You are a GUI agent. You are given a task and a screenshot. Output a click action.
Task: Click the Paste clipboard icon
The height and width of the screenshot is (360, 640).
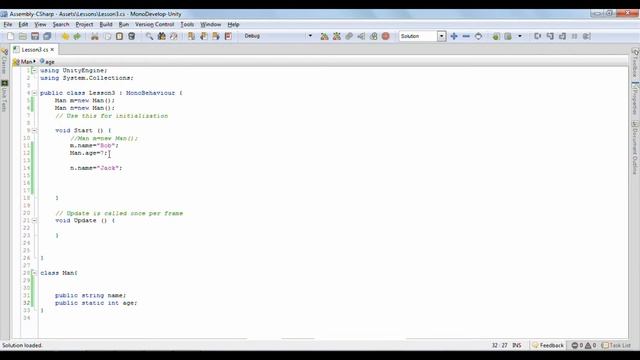coord(119,36)
